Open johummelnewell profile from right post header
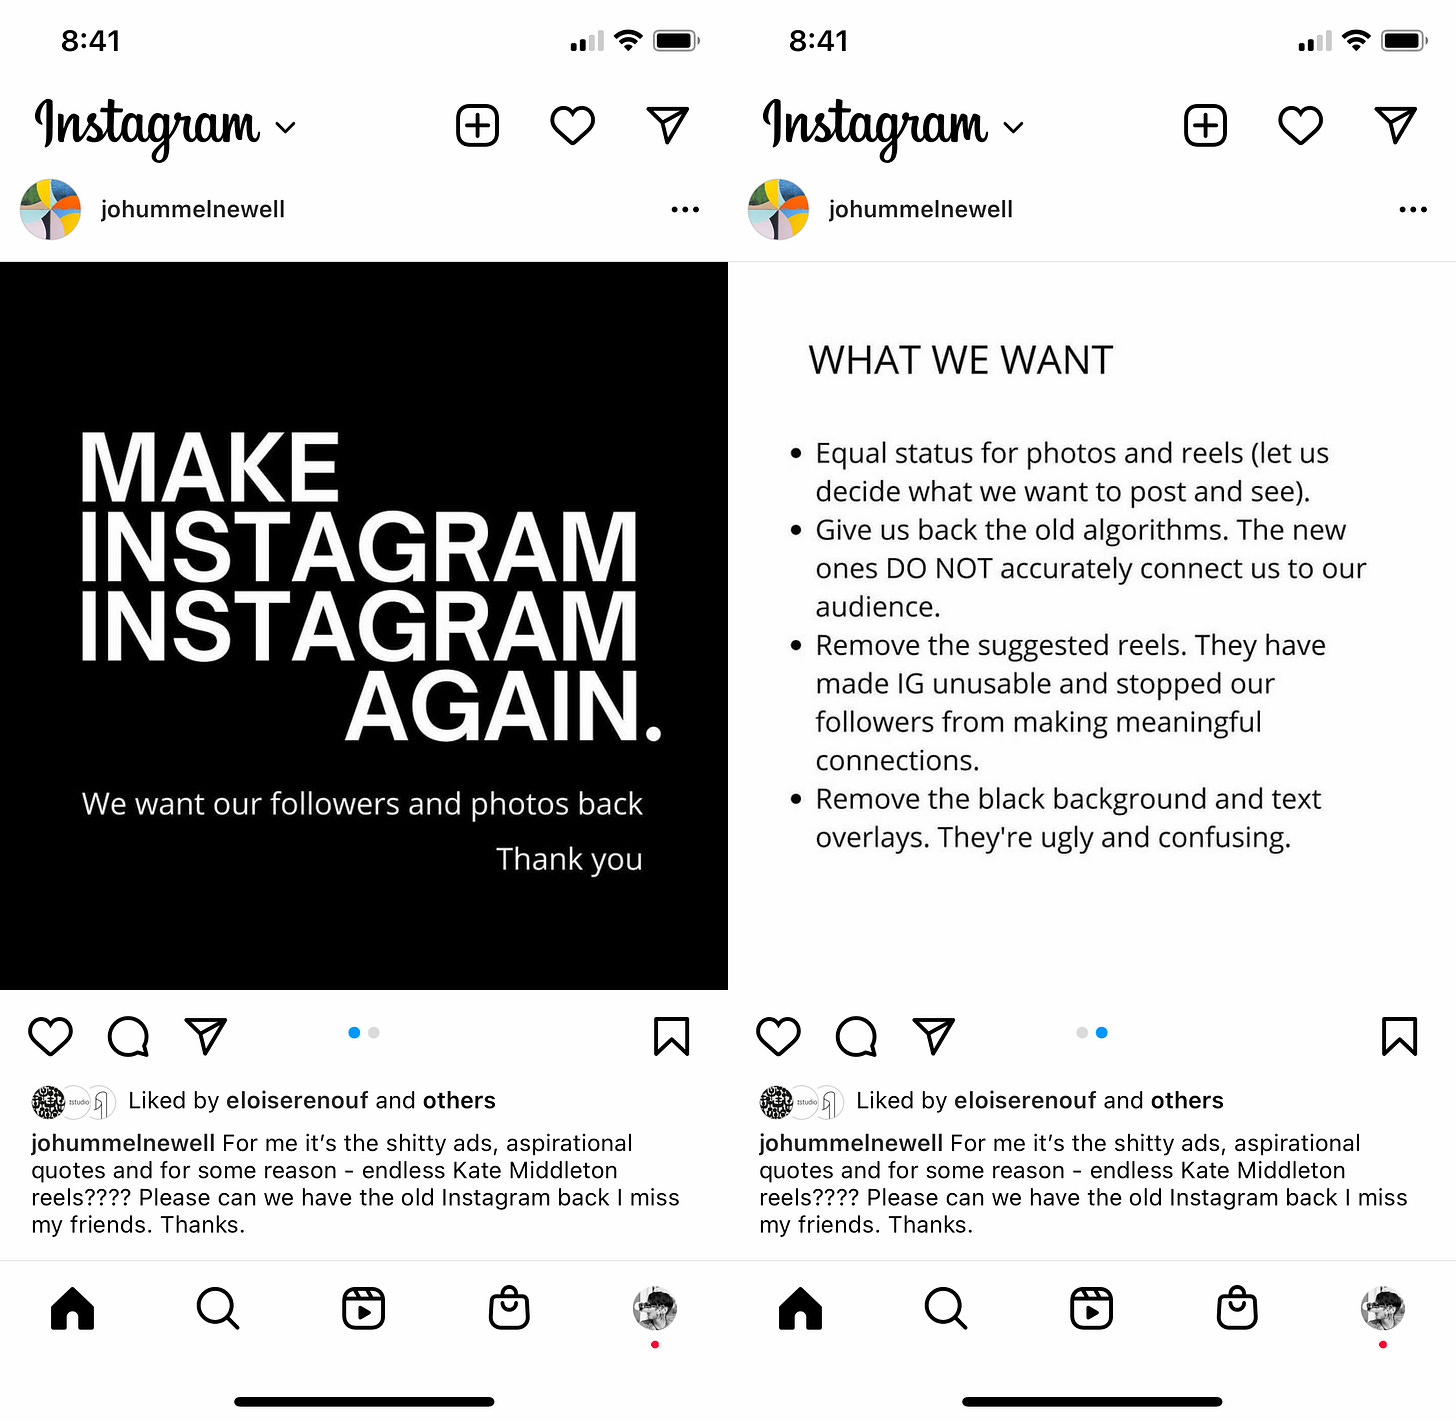Screen dimensions: 1456x1422 pyautogui.click(x=920, y=209)
